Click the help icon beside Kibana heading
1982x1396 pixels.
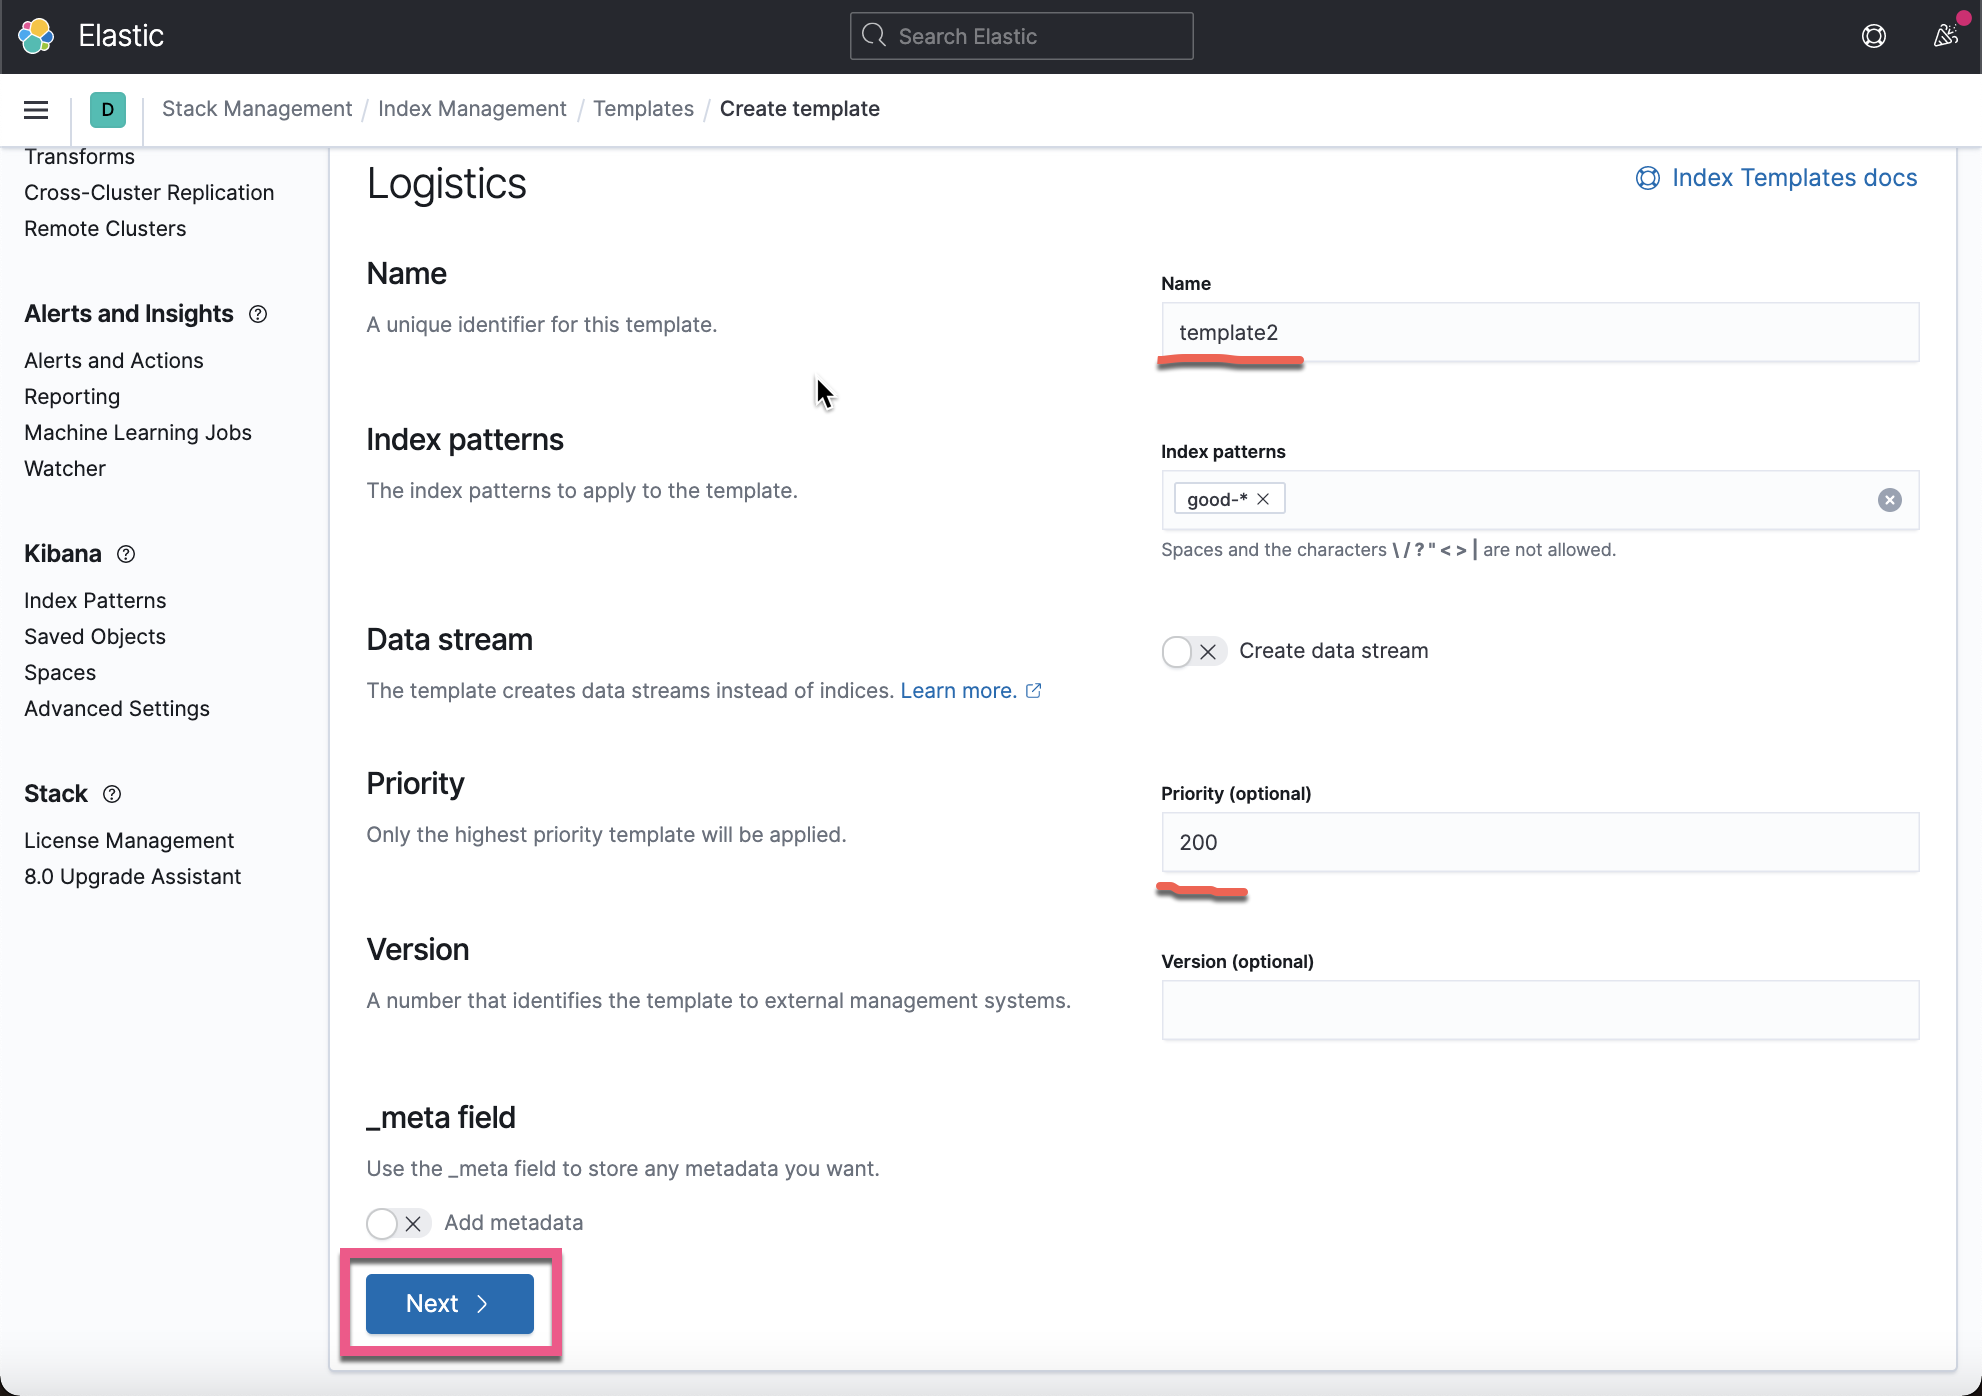(x=125, y=555)
